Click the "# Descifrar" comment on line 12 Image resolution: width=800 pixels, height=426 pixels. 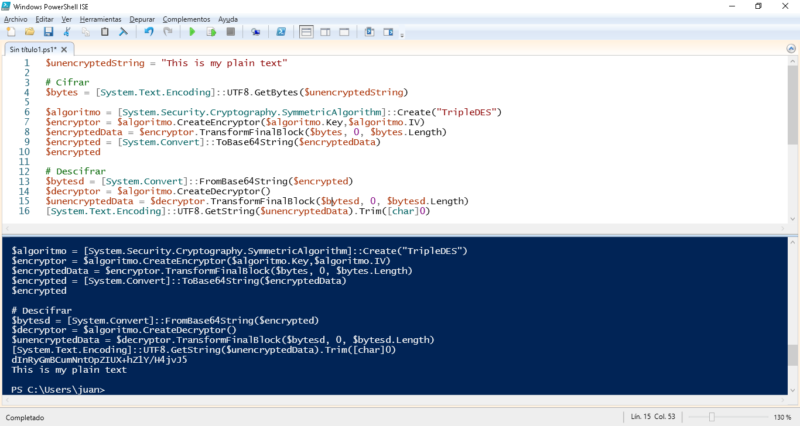(76, 171)
